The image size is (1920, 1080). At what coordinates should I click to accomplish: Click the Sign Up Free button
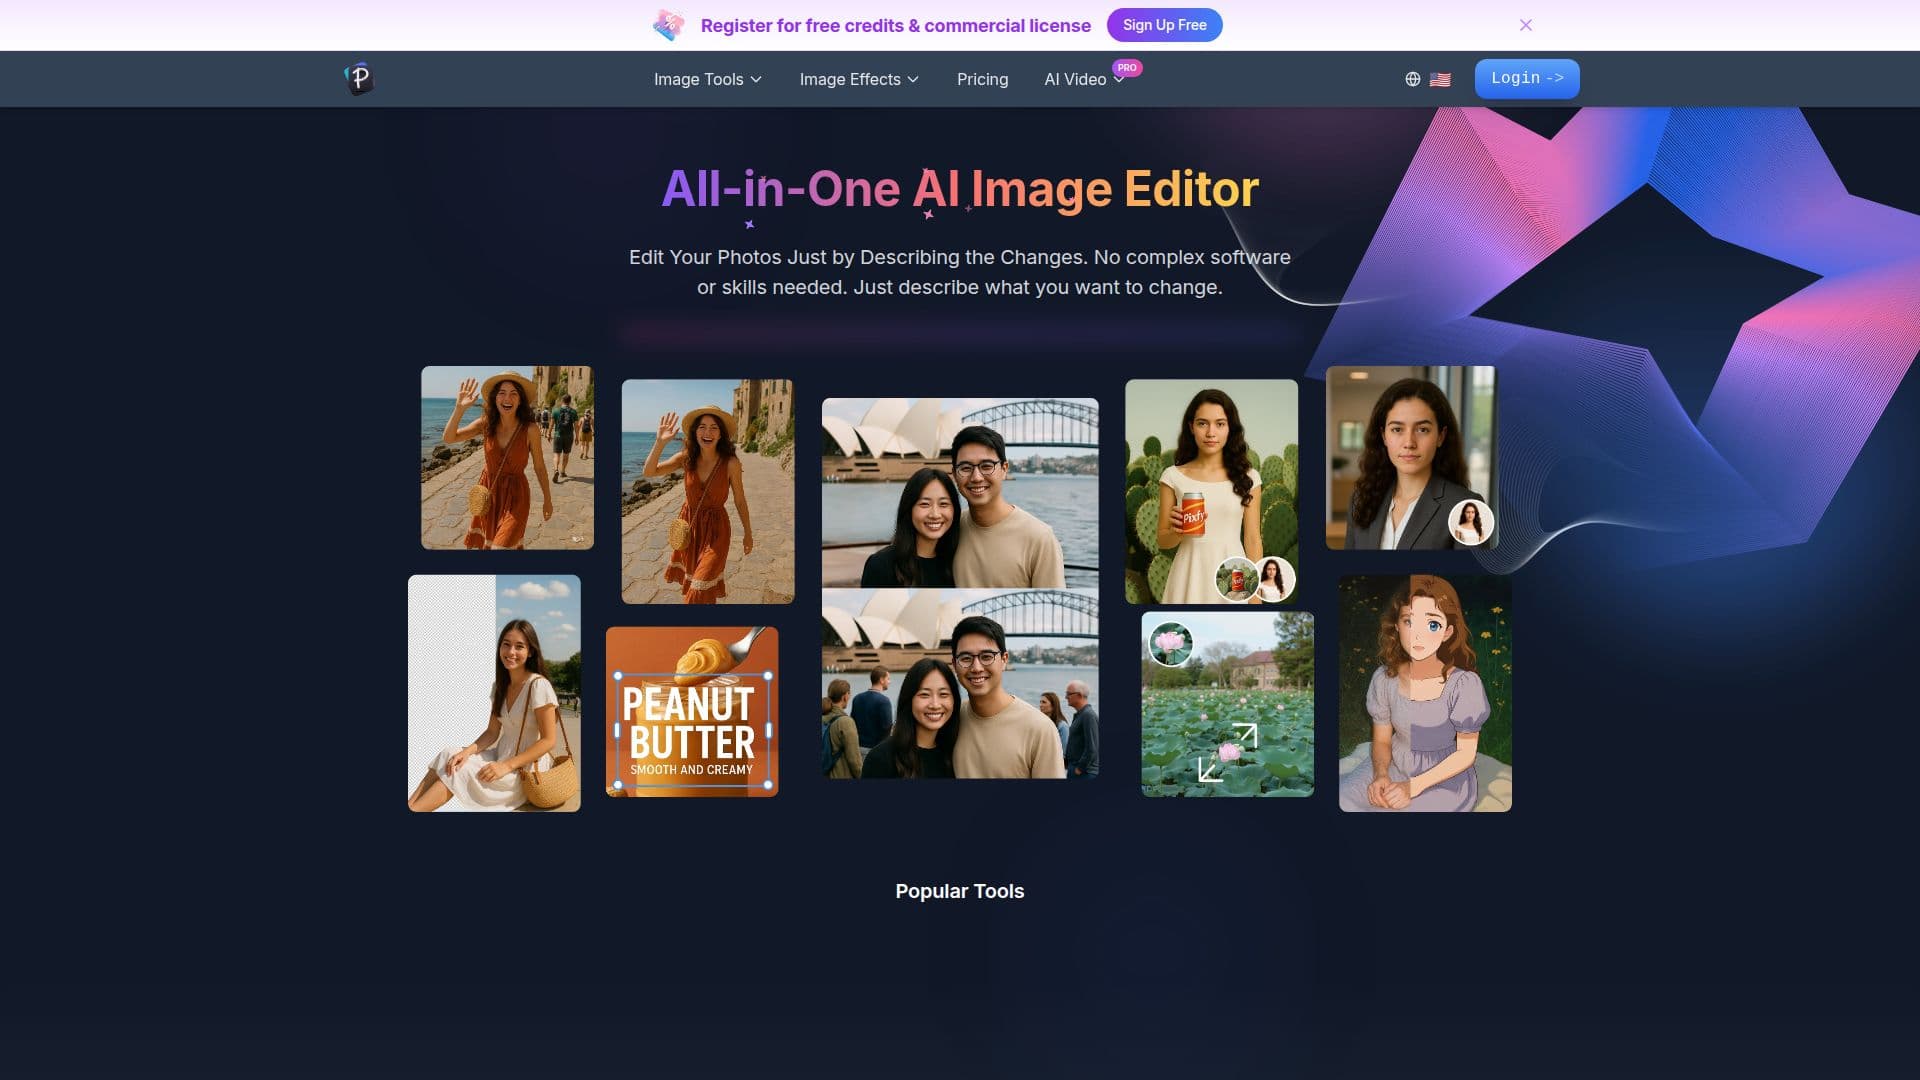tap(1164, 25)
